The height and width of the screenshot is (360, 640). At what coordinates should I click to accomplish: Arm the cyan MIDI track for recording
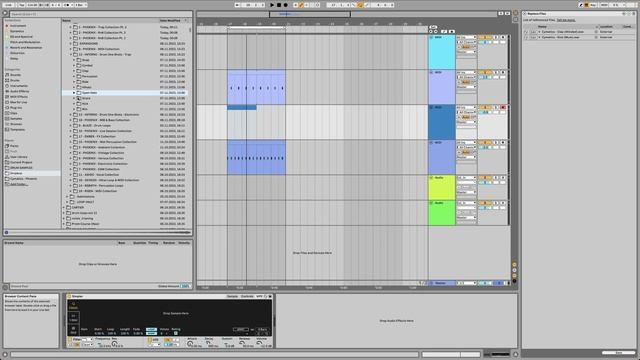(x=503, y=38)
